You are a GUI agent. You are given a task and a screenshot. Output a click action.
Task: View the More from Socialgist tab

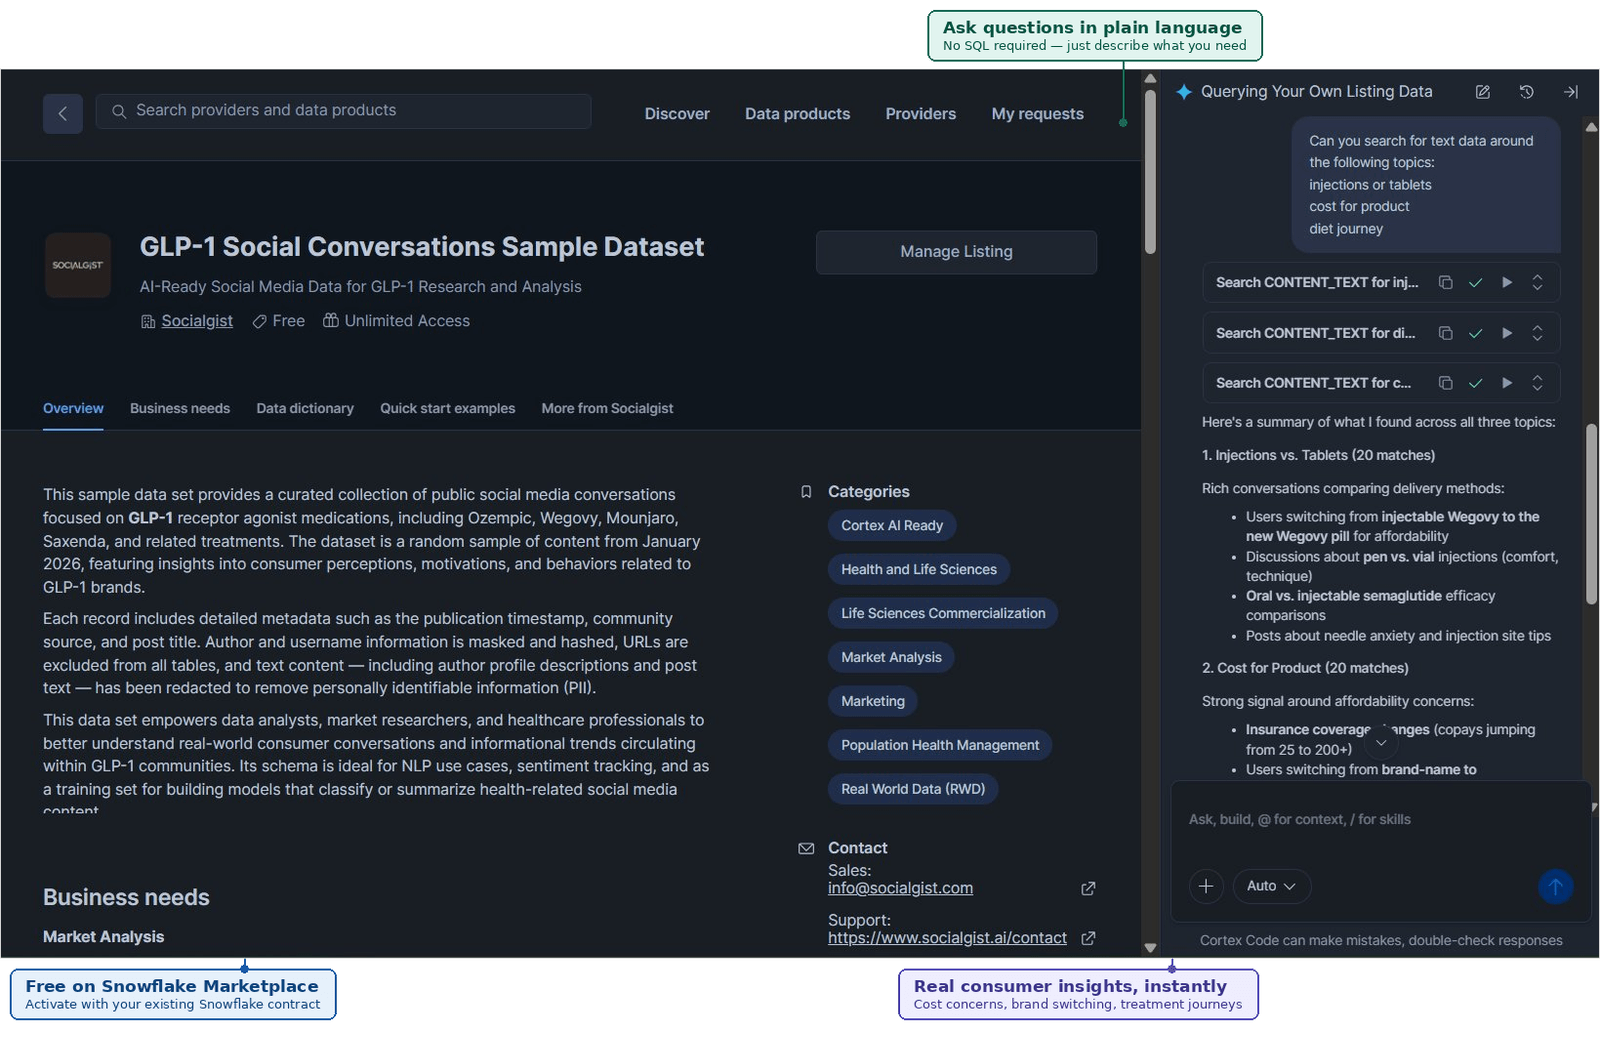[x=607, y=408]
